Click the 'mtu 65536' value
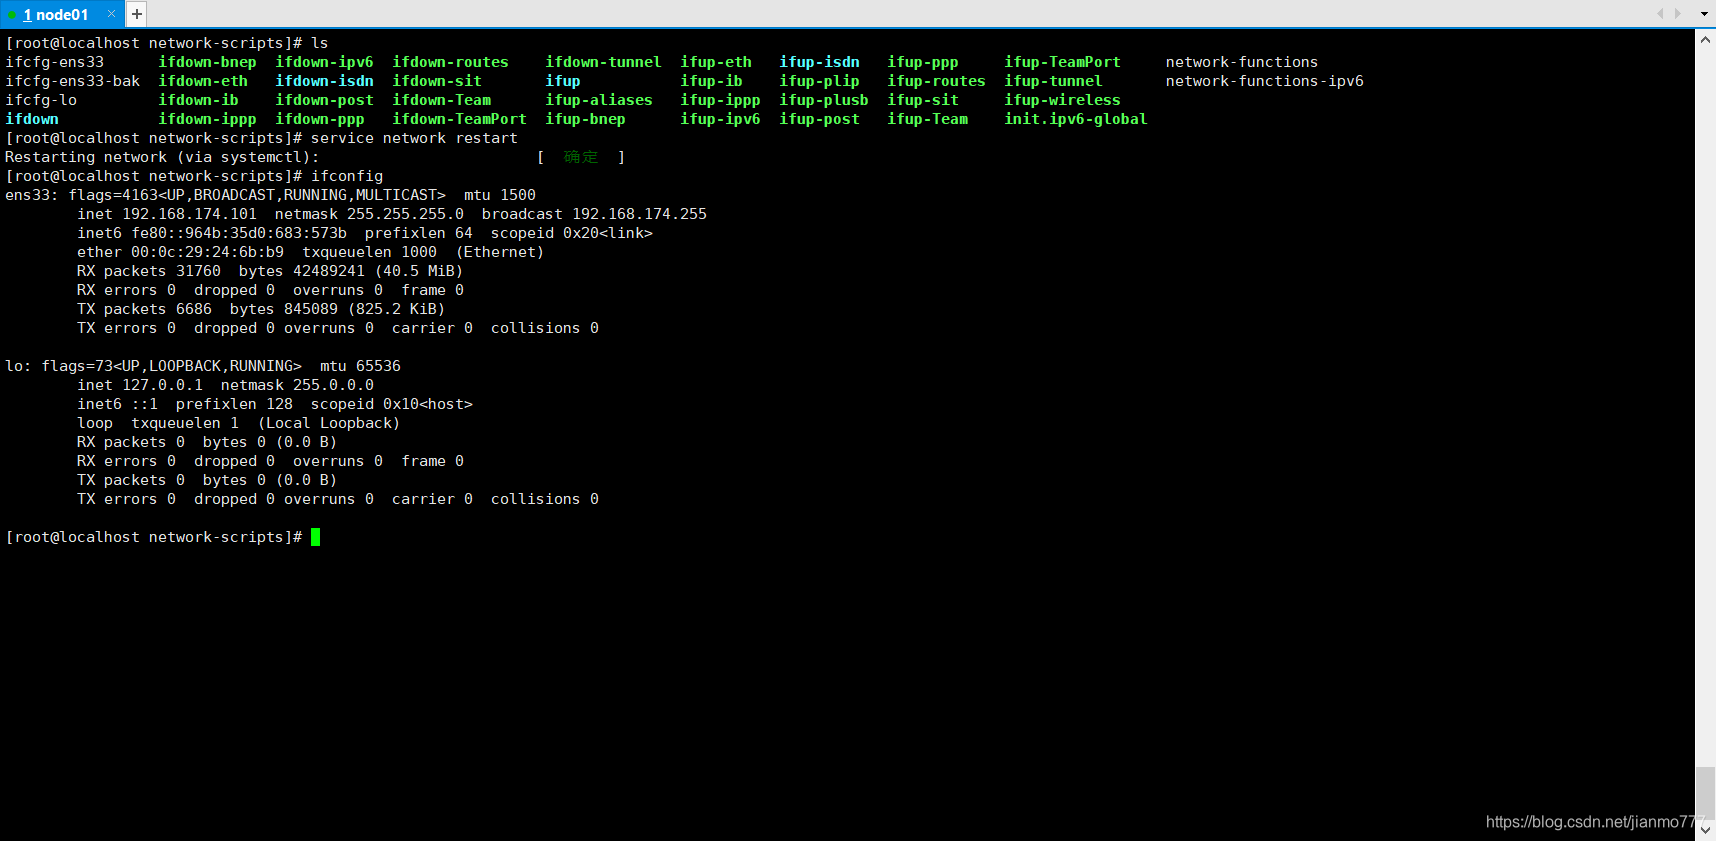 point(360,366)
